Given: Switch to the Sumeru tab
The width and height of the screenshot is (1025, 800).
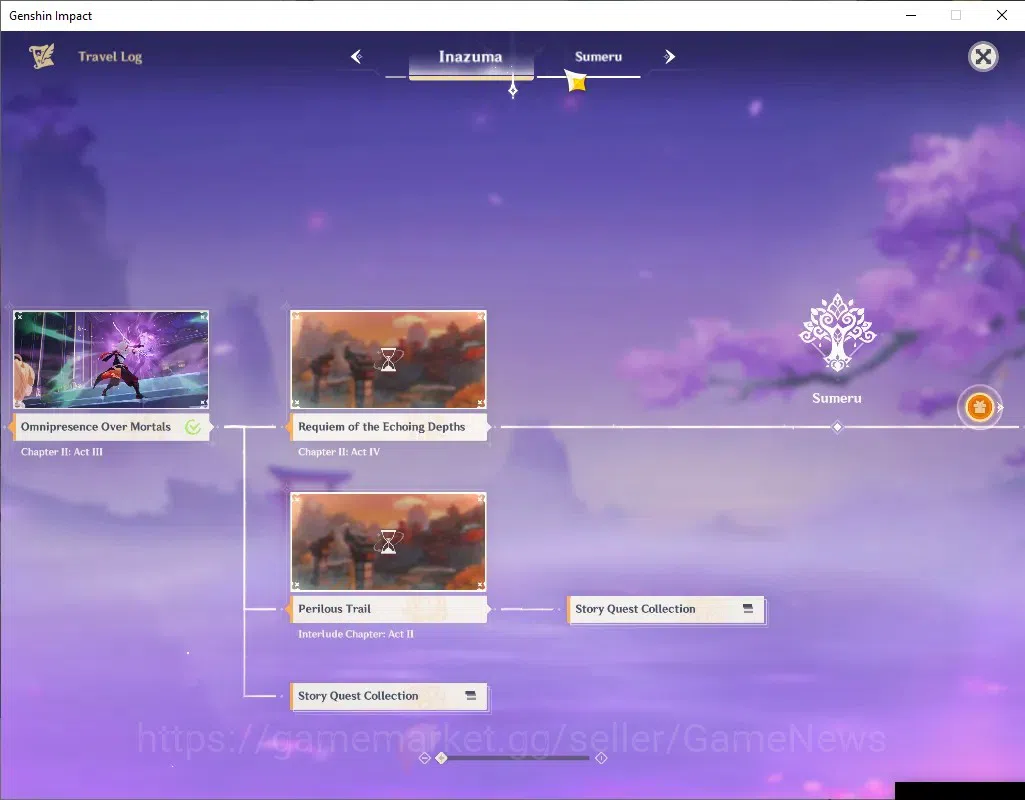Looking at the screenshot, I should click(x=598, y=57).
